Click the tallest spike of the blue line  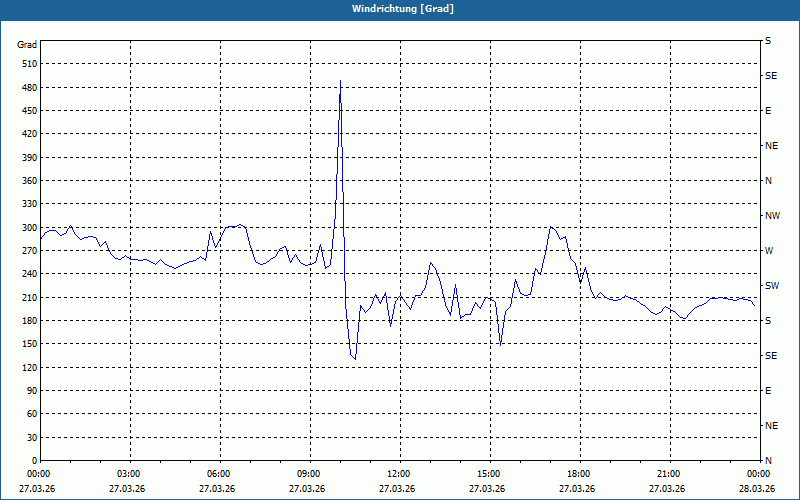(340, 81)
